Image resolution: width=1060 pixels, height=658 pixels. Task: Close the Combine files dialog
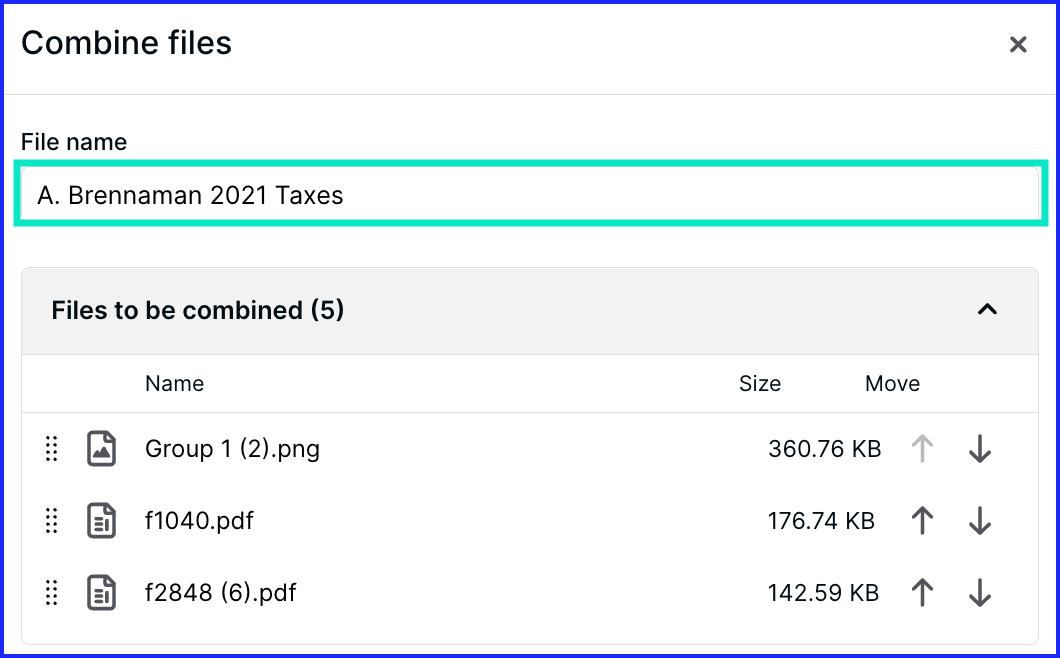(1018, 45)
